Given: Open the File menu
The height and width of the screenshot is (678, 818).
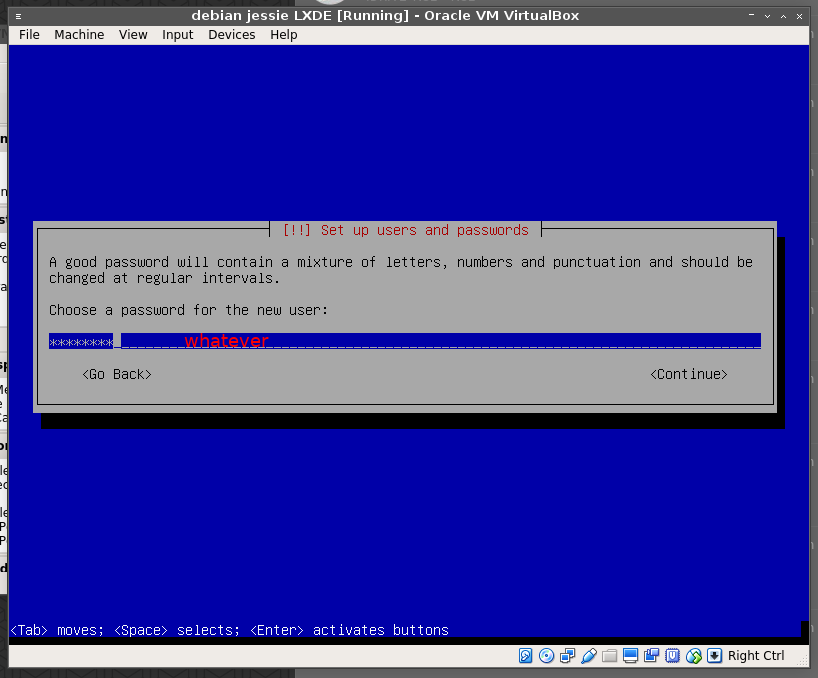Looking at the screenshot, I should (29, 35).
